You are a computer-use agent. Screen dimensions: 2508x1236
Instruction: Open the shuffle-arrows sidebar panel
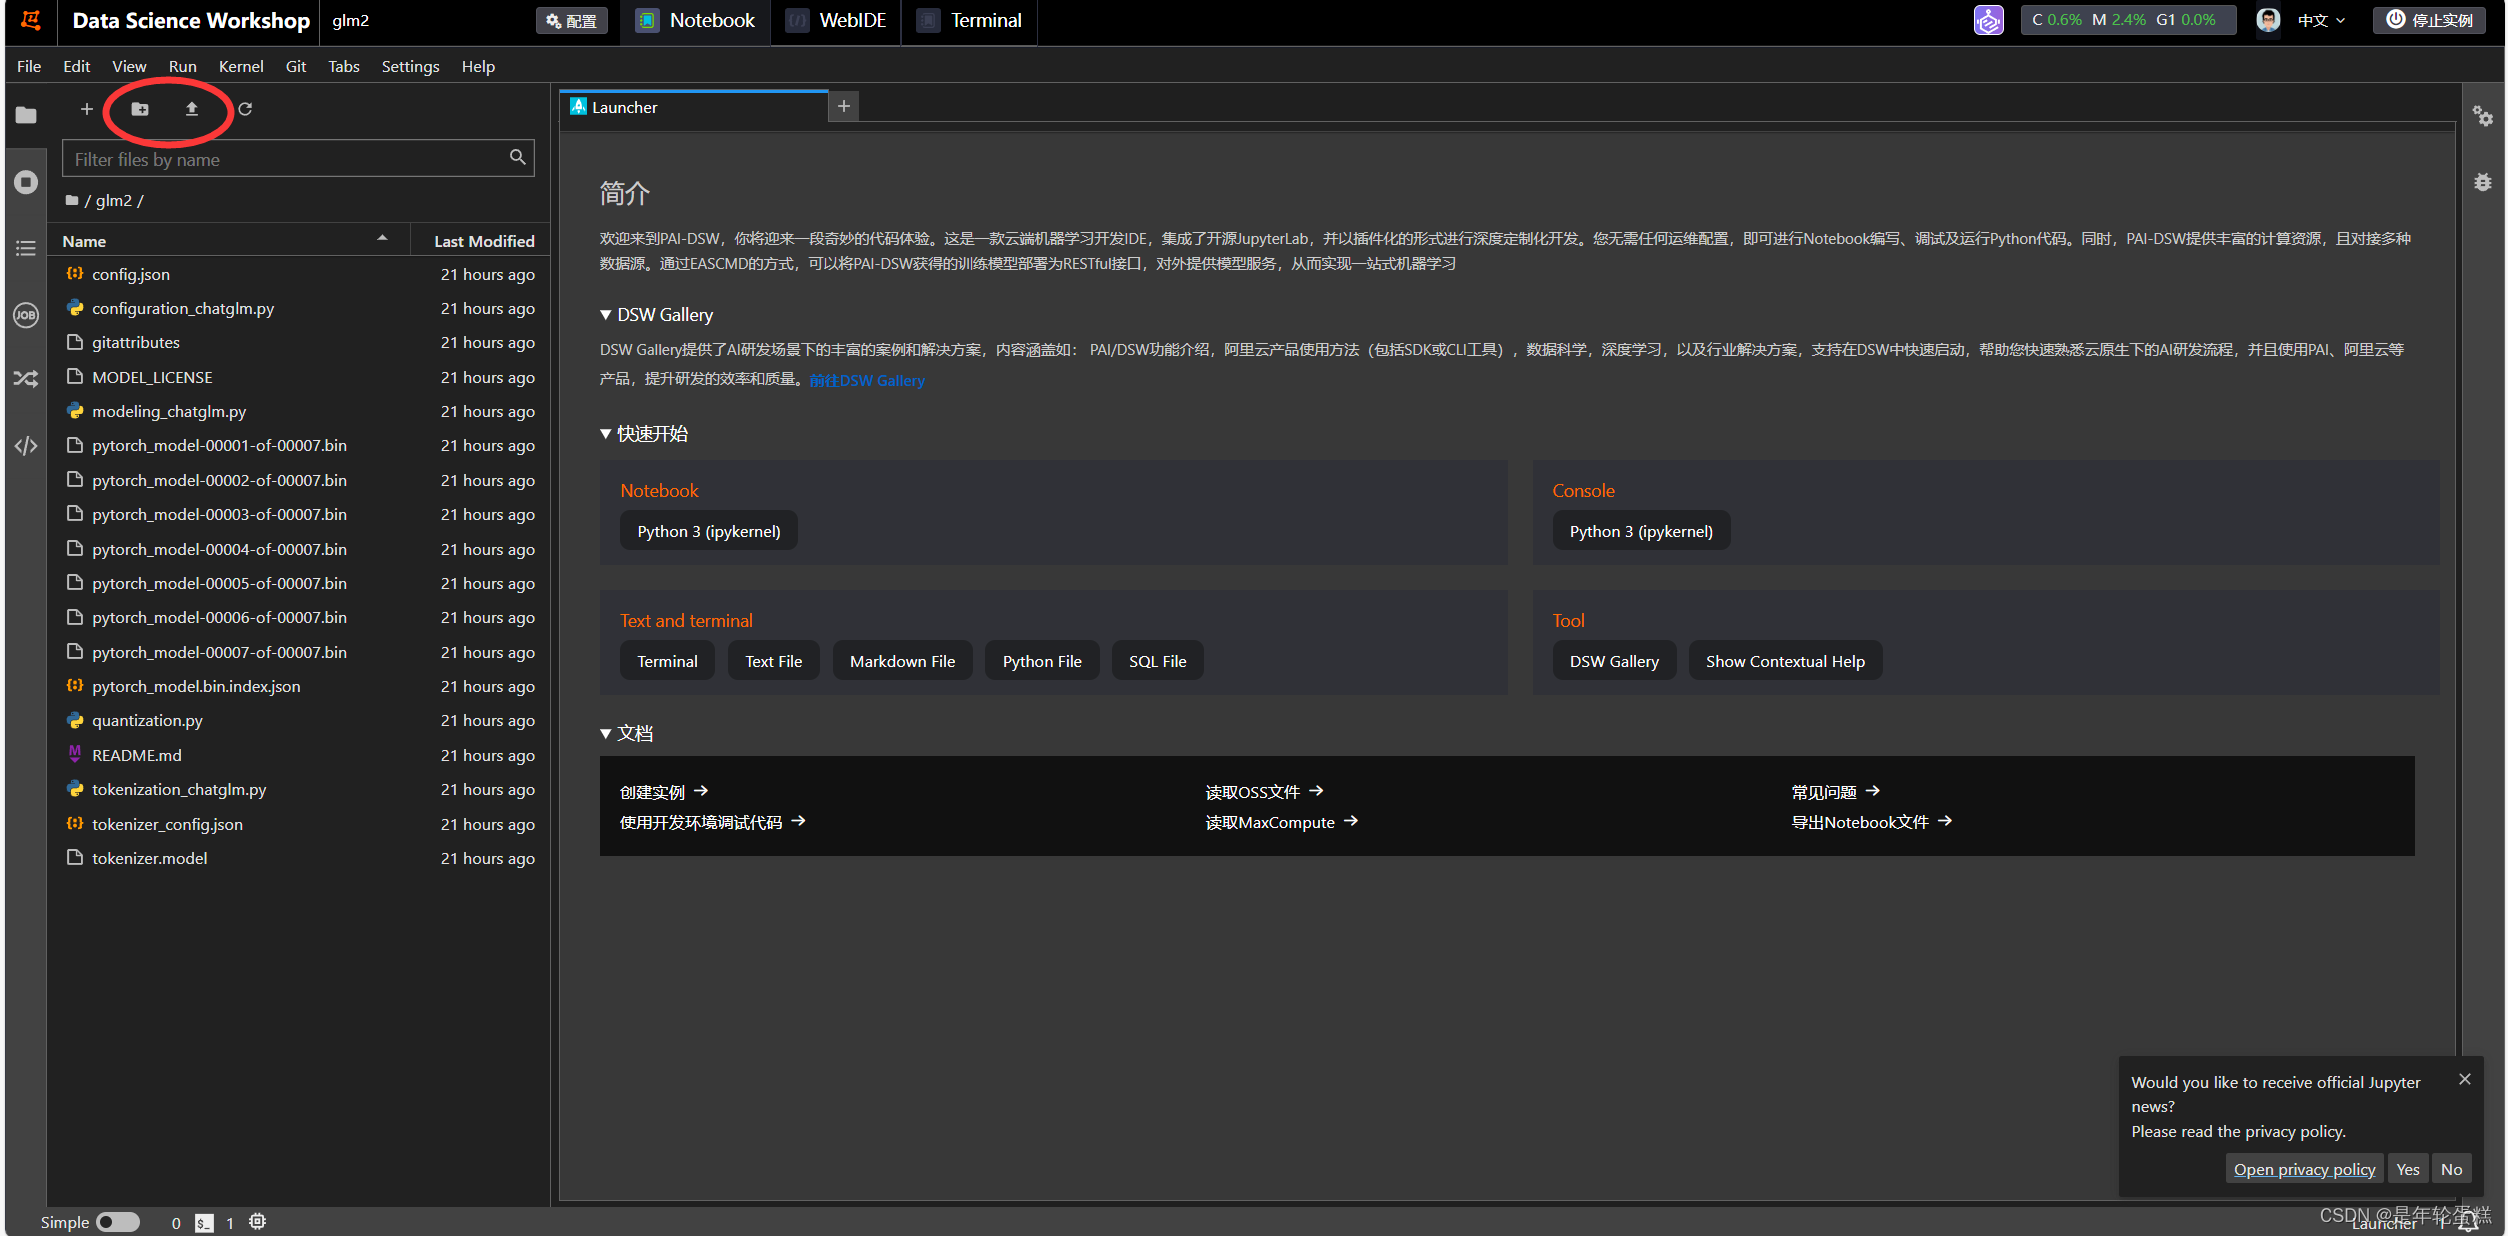coord(26,379)
